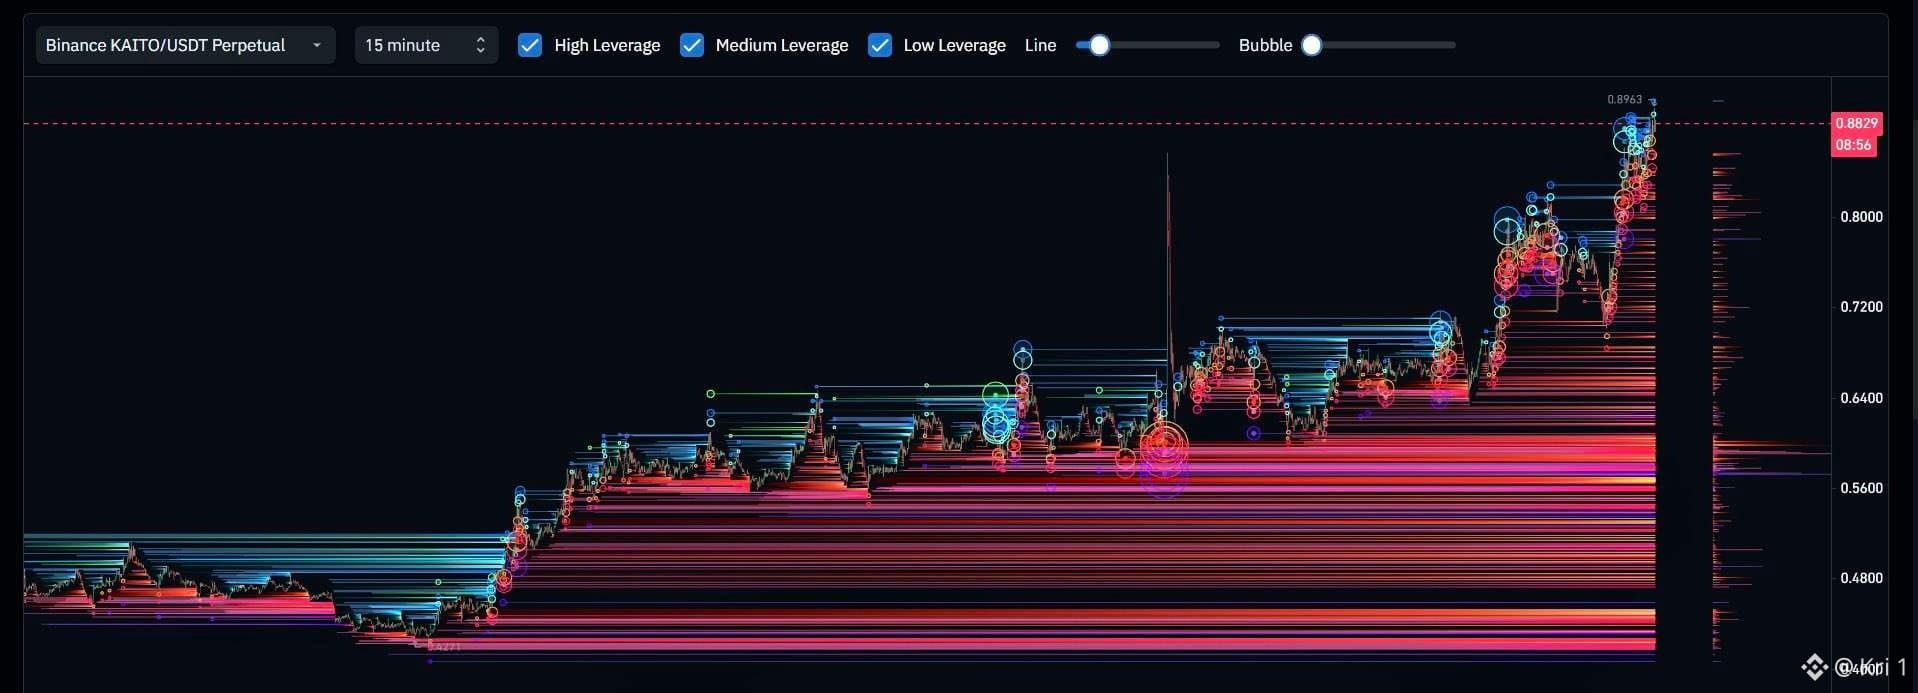Open the Binance KAITO/USDT Perpetual dropdown
1918x693 pixels.
[x=185, y=45]
